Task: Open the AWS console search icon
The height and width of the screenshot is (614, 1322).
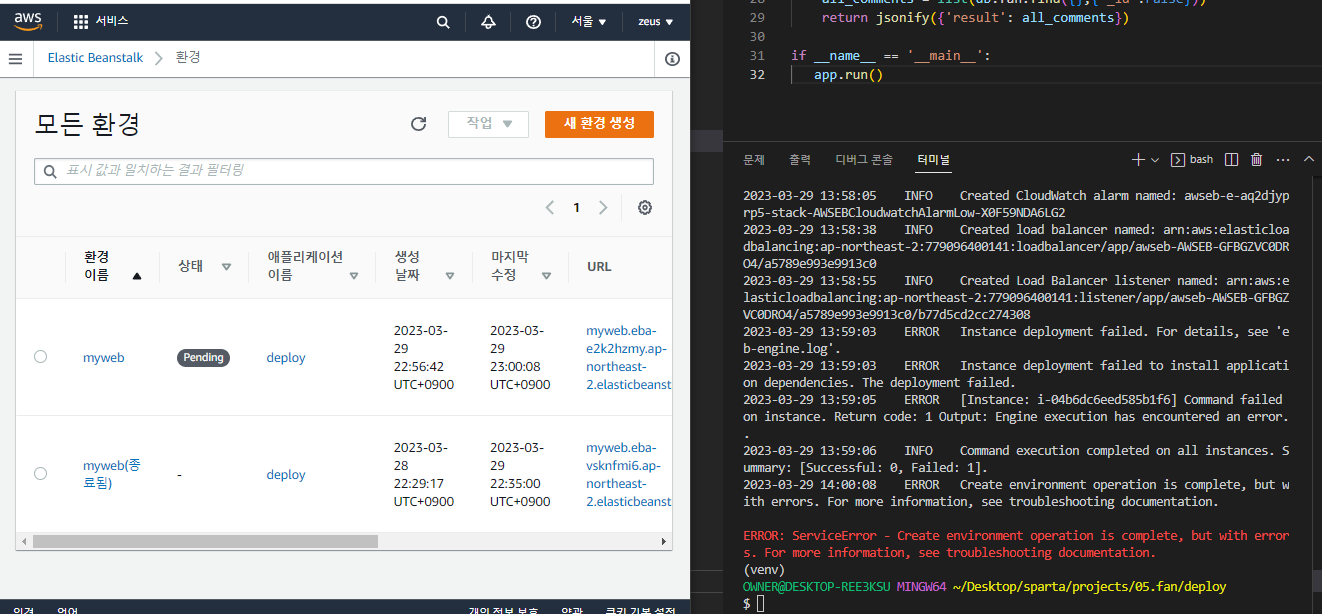Action: coord(443,22)
